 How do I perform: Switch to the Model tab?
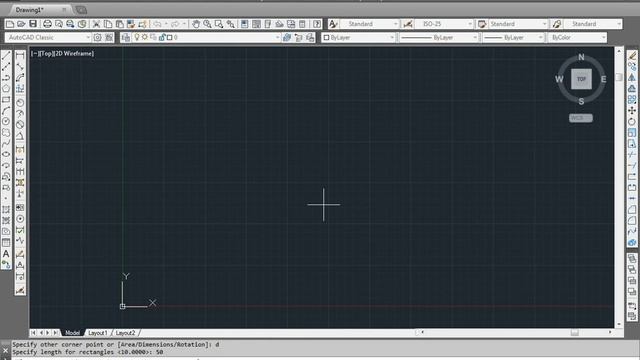pyautogui.click(x=72, y=333)
